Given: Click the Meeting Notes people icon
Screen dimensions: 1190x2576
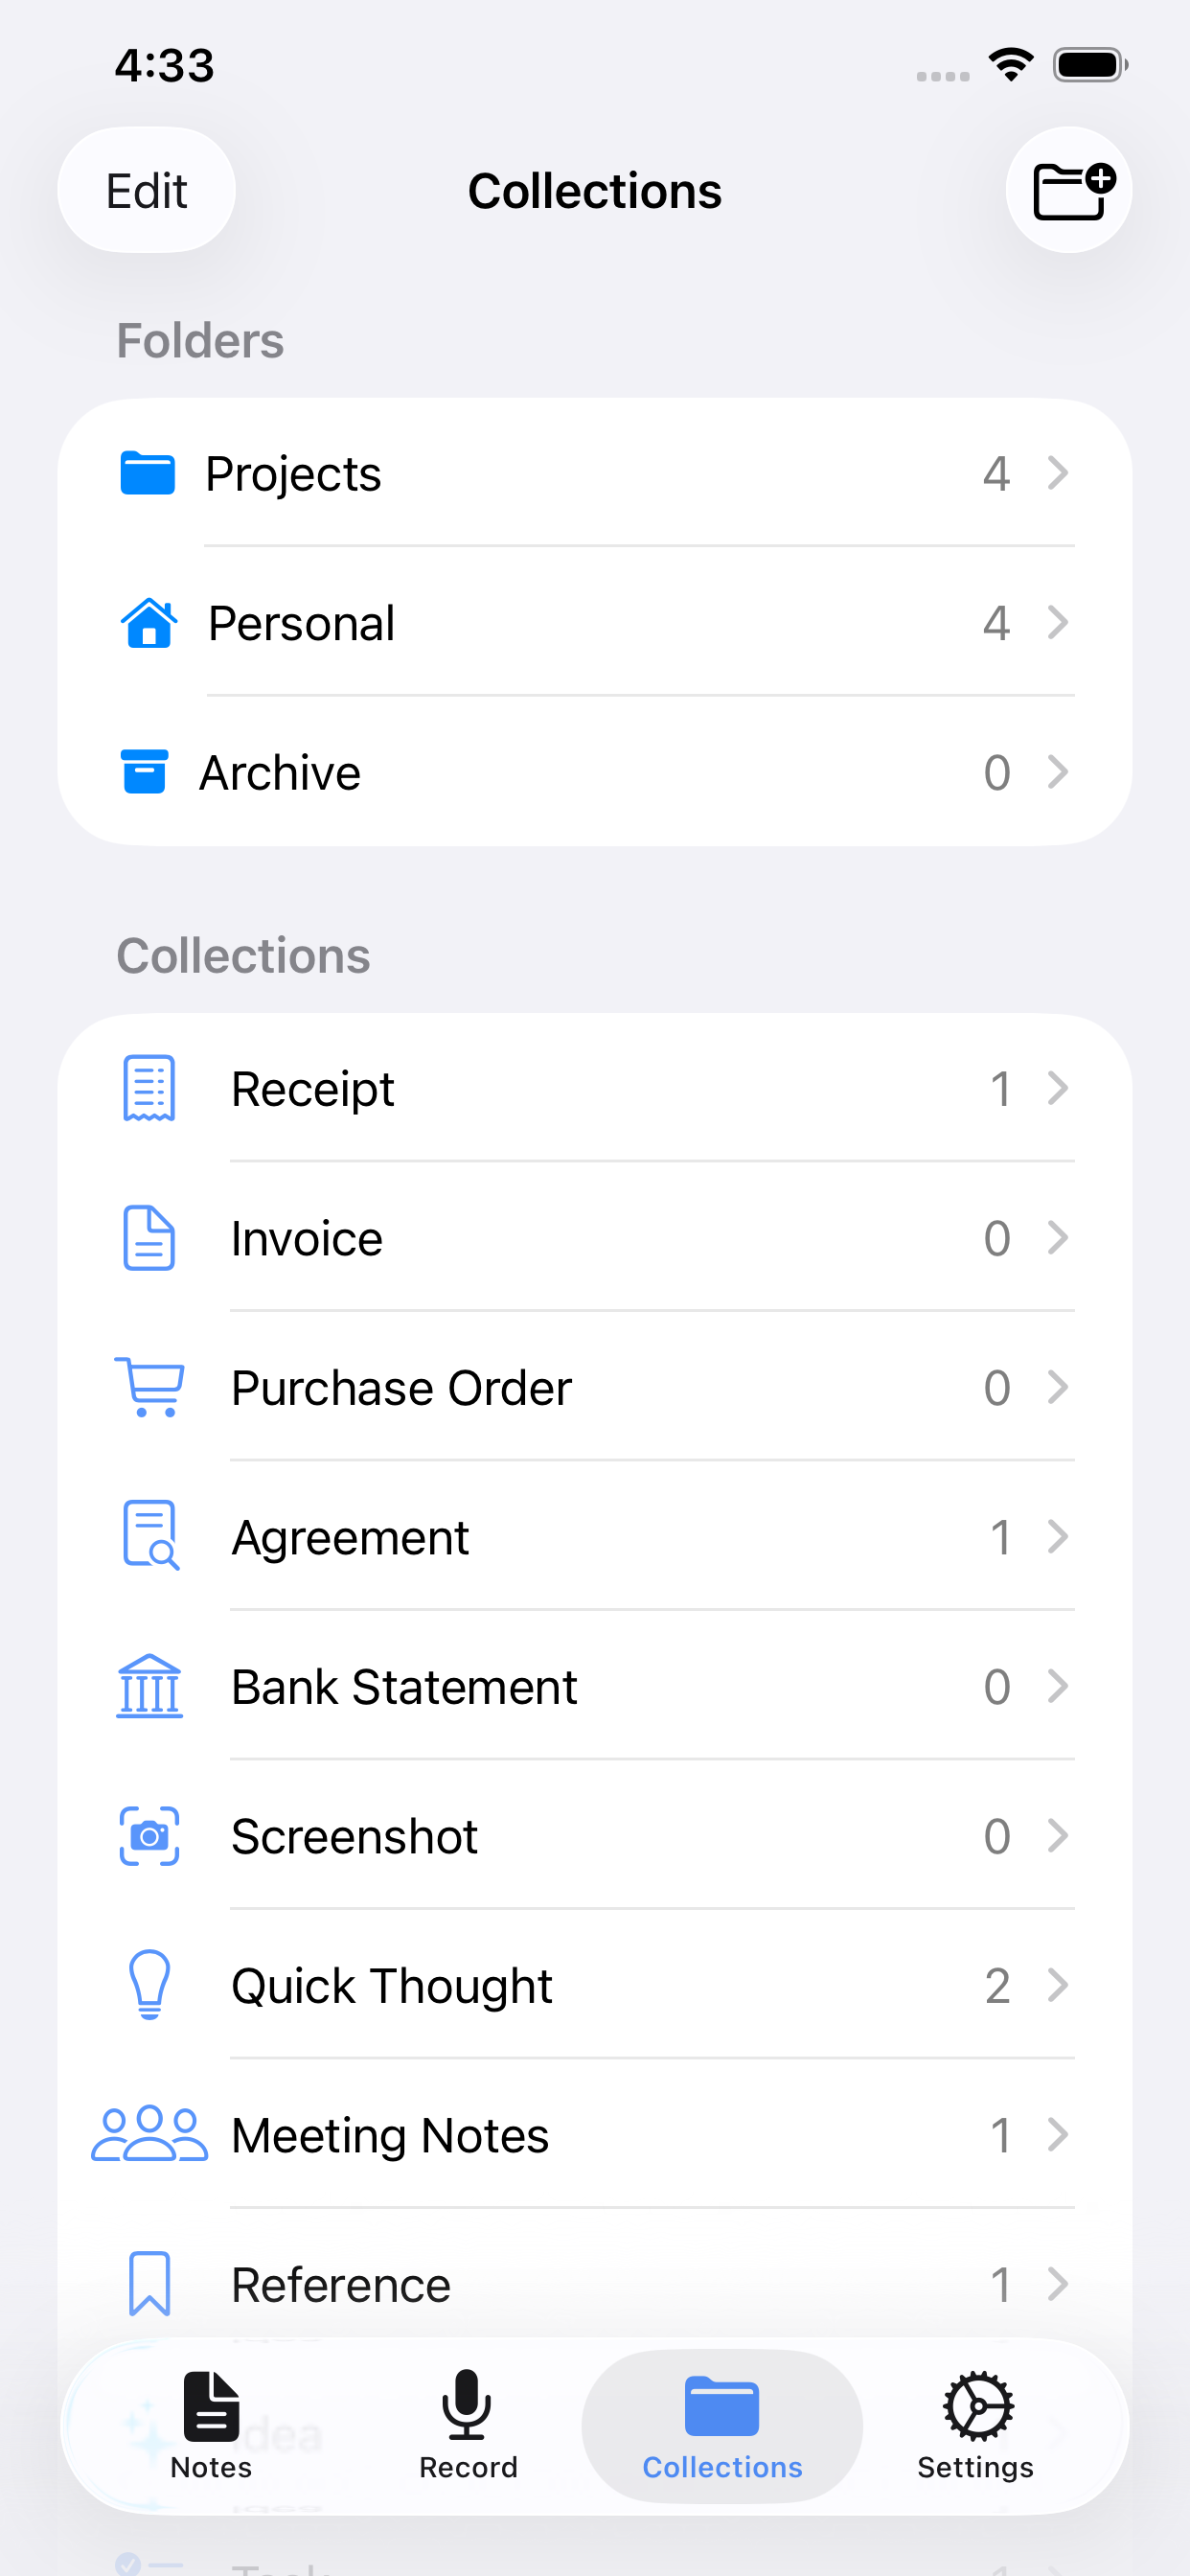Looking at the screenshot, I should [149, 2134].
